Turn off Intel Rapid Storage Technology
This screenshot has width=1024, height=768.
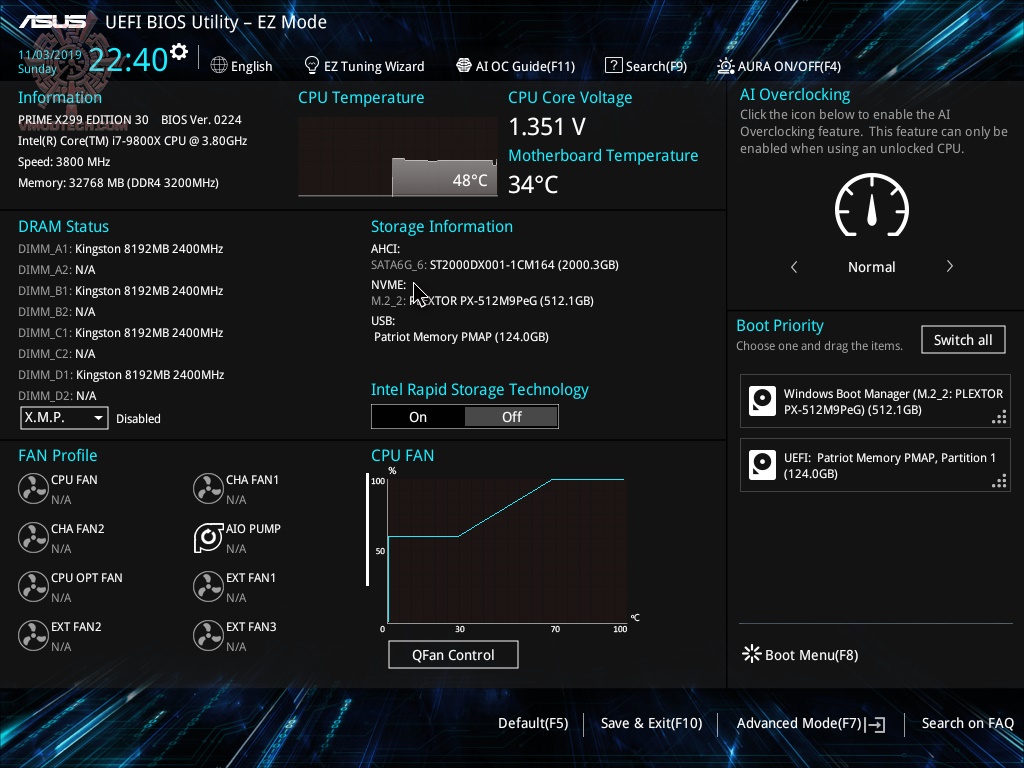(511, 417)
